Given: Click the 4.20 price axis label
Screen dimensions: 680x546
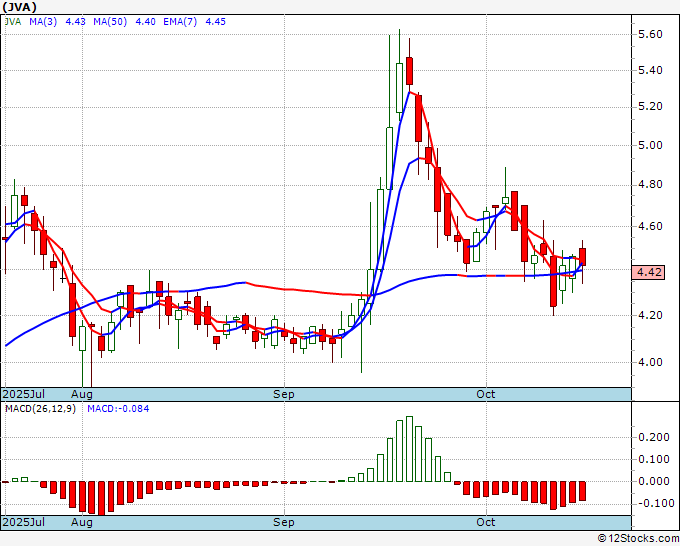Looking at the screenshot, I should pos(650,315).
